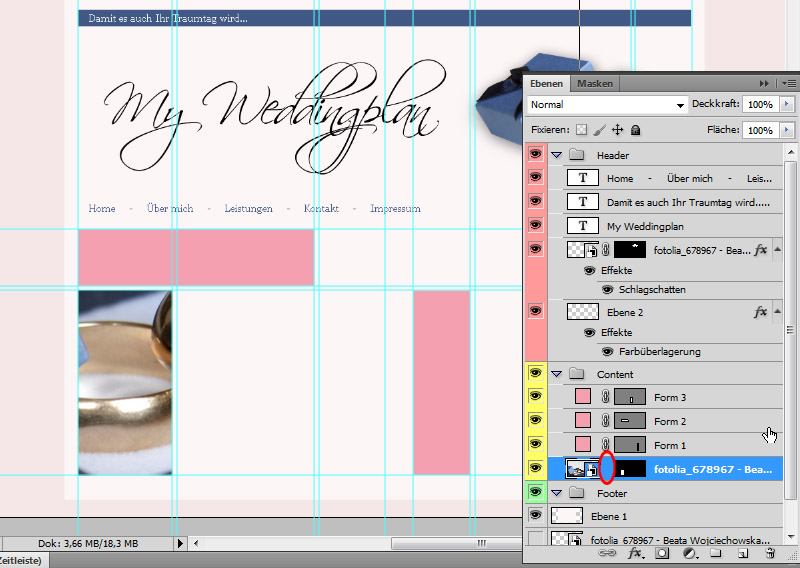The width and height of the screenshot is (800, 568).
Task: Click the lock transparent pixels icon
Action: [582, 130]
